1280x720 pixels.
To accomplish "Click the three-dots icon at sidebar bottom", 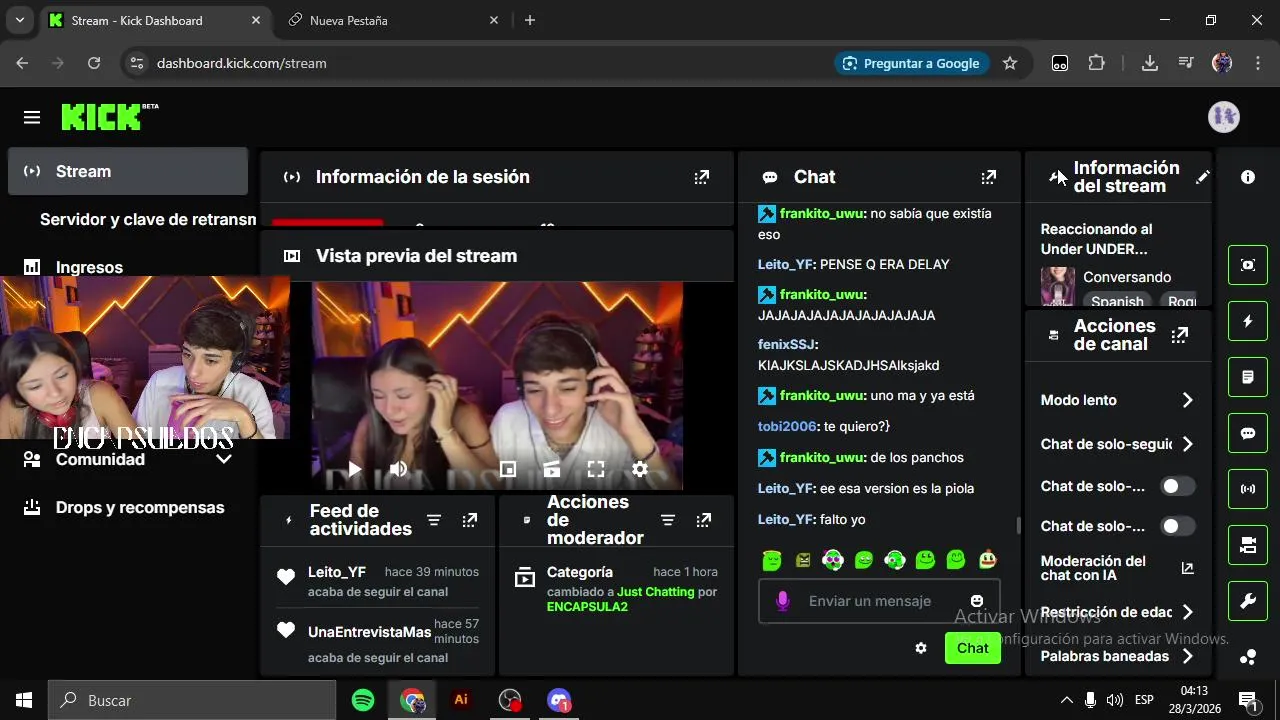I will click(1248, 657).
